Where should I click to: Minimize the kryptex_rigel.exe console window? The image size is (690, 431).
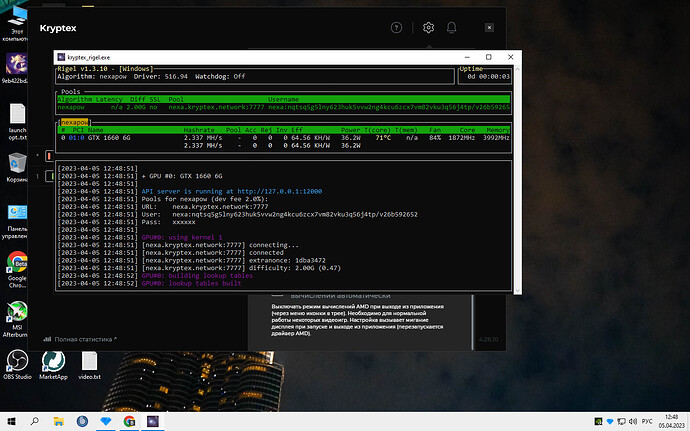467,57
